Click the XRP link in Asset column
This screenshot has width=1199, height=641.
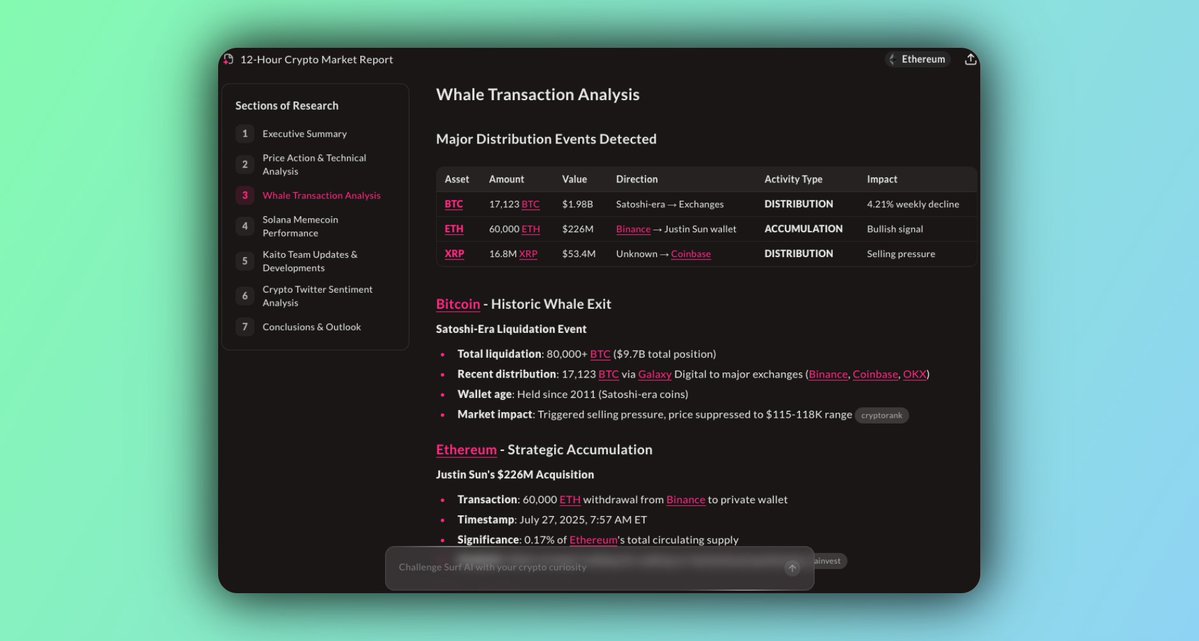pyautogui.click(x=454, y=254)
